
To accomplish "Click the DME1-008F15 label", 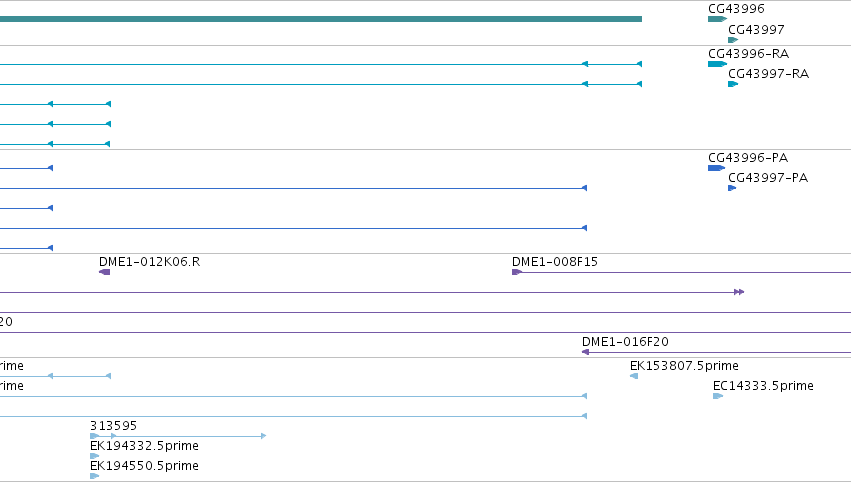I will click(x=555, y=262).
